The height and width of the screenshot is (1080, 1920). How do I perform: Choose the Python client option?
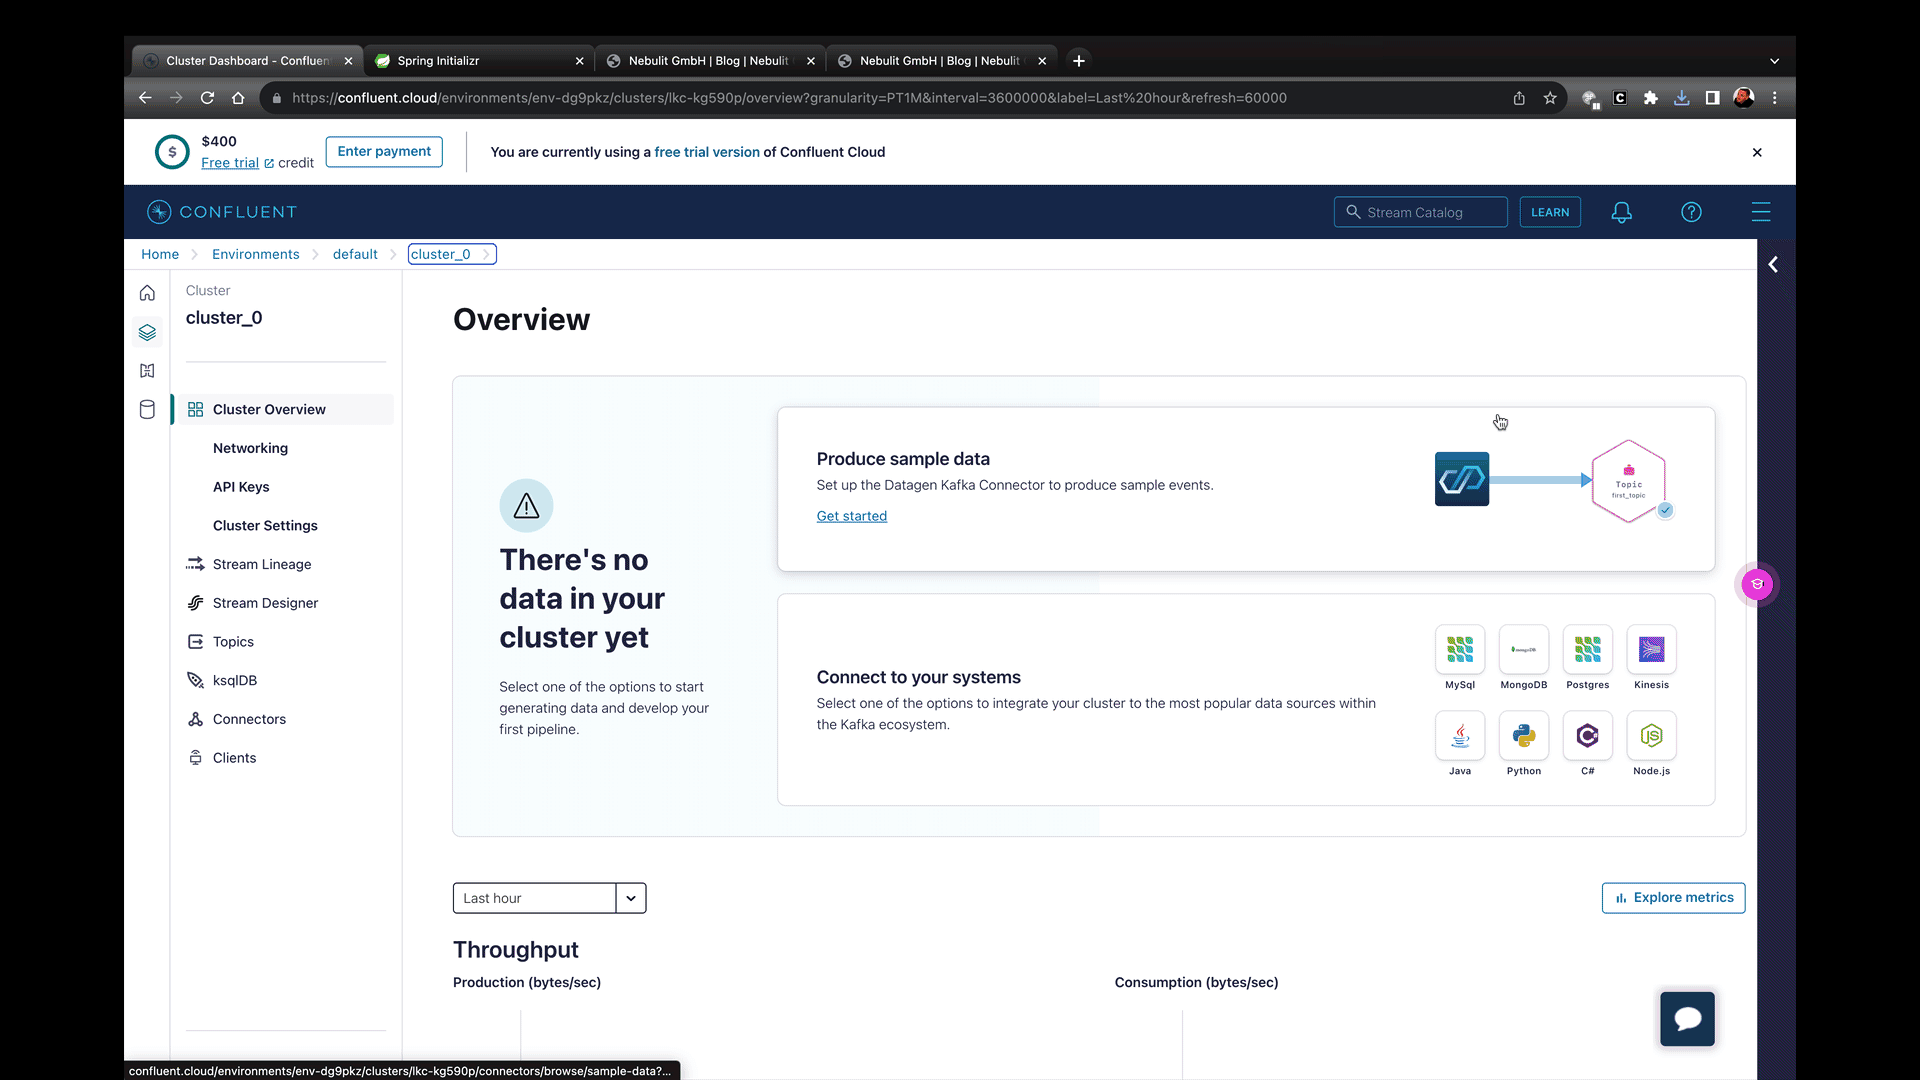click(1523, 737)
